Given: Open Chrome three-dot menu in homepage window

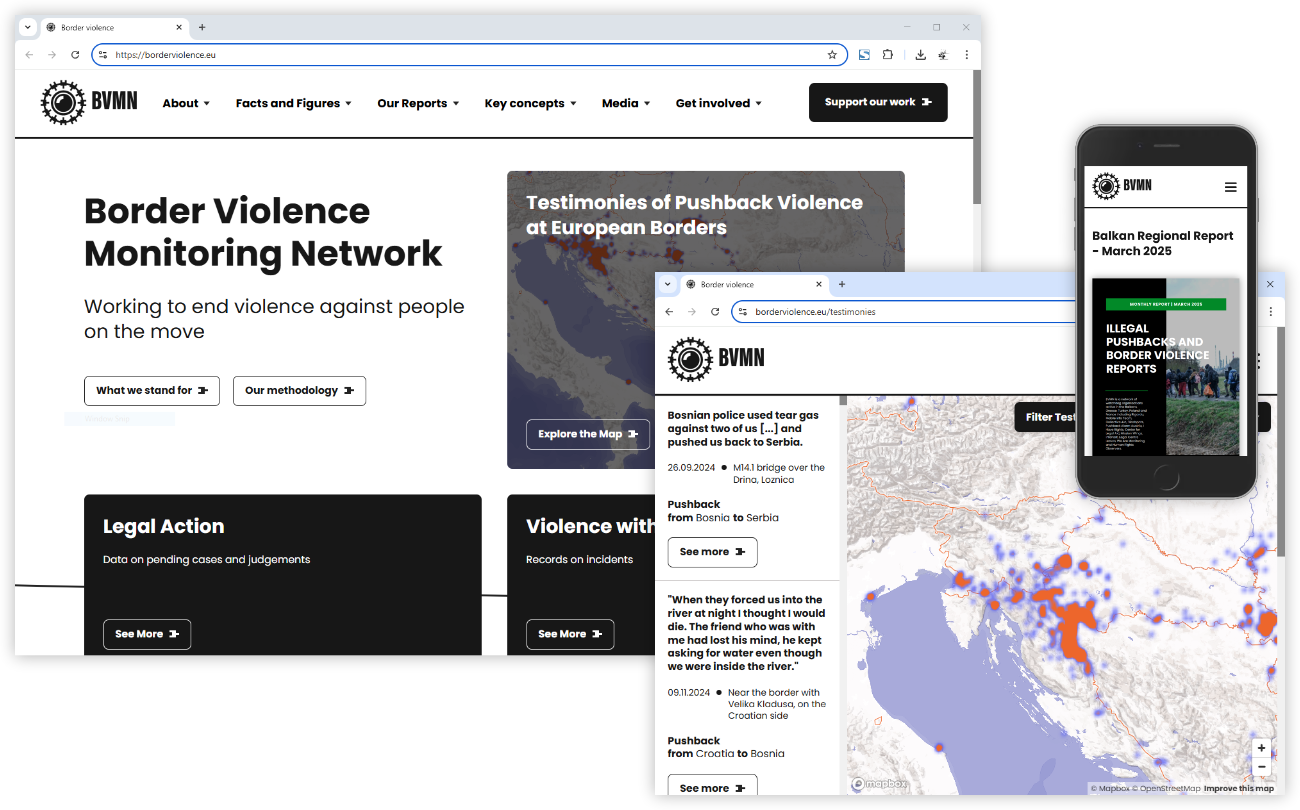Looking at the screenshot, I should pyautogui.click(x=966, y=55).
